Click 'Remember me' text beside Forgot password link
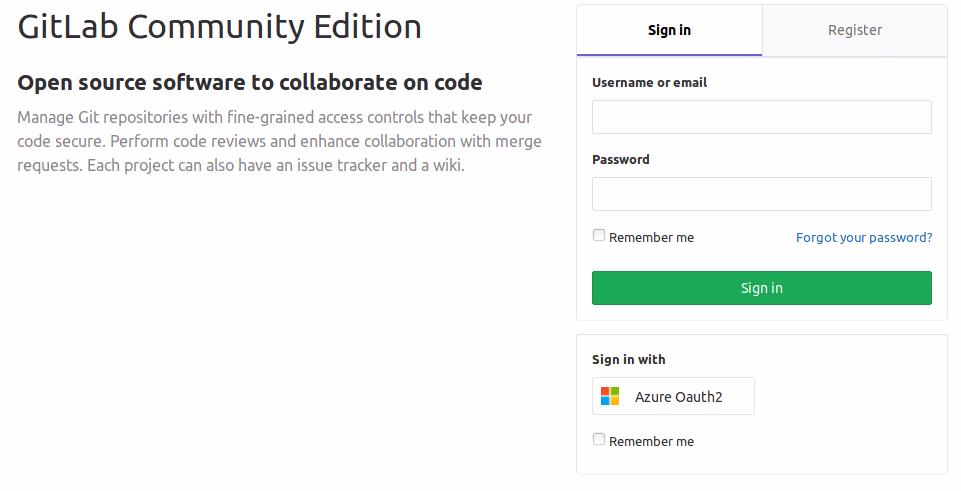961x491 pixels. click(651, 238)
